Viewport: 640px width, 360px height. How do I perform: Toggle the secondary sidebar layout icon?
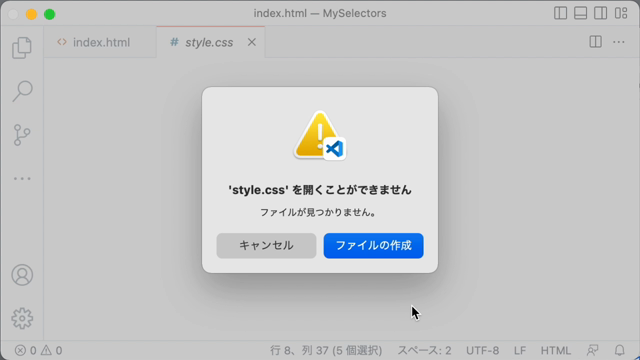(x=600, y=13)
